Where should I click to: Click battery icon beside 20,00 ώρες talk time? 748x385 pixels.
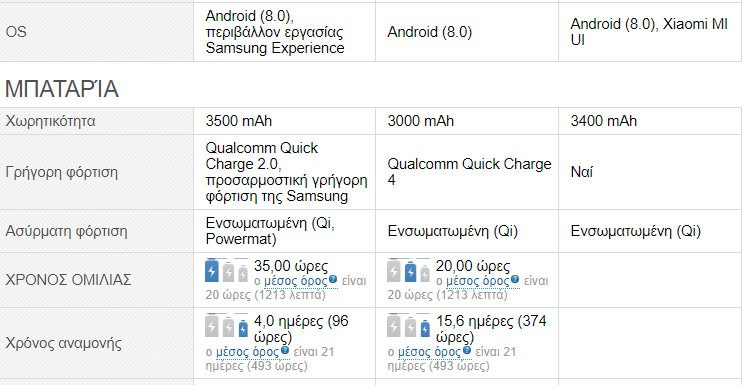[x=409, y=271]
